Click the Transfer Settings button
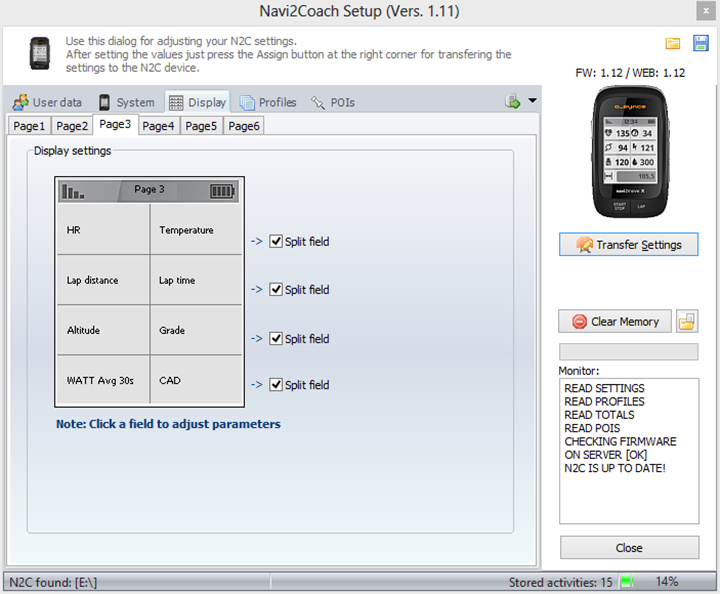Screen dimensions: 720x594 click(x=629, y=244)
